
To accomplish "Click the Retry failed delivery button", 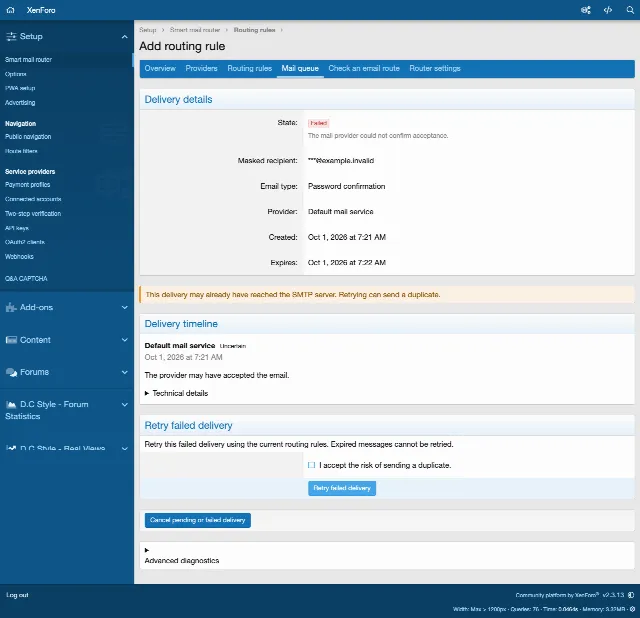I will (342, 488).
